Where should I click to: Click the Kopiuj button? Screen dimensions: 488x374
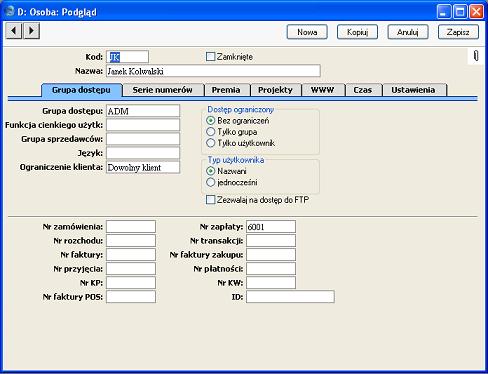[357, 32]
